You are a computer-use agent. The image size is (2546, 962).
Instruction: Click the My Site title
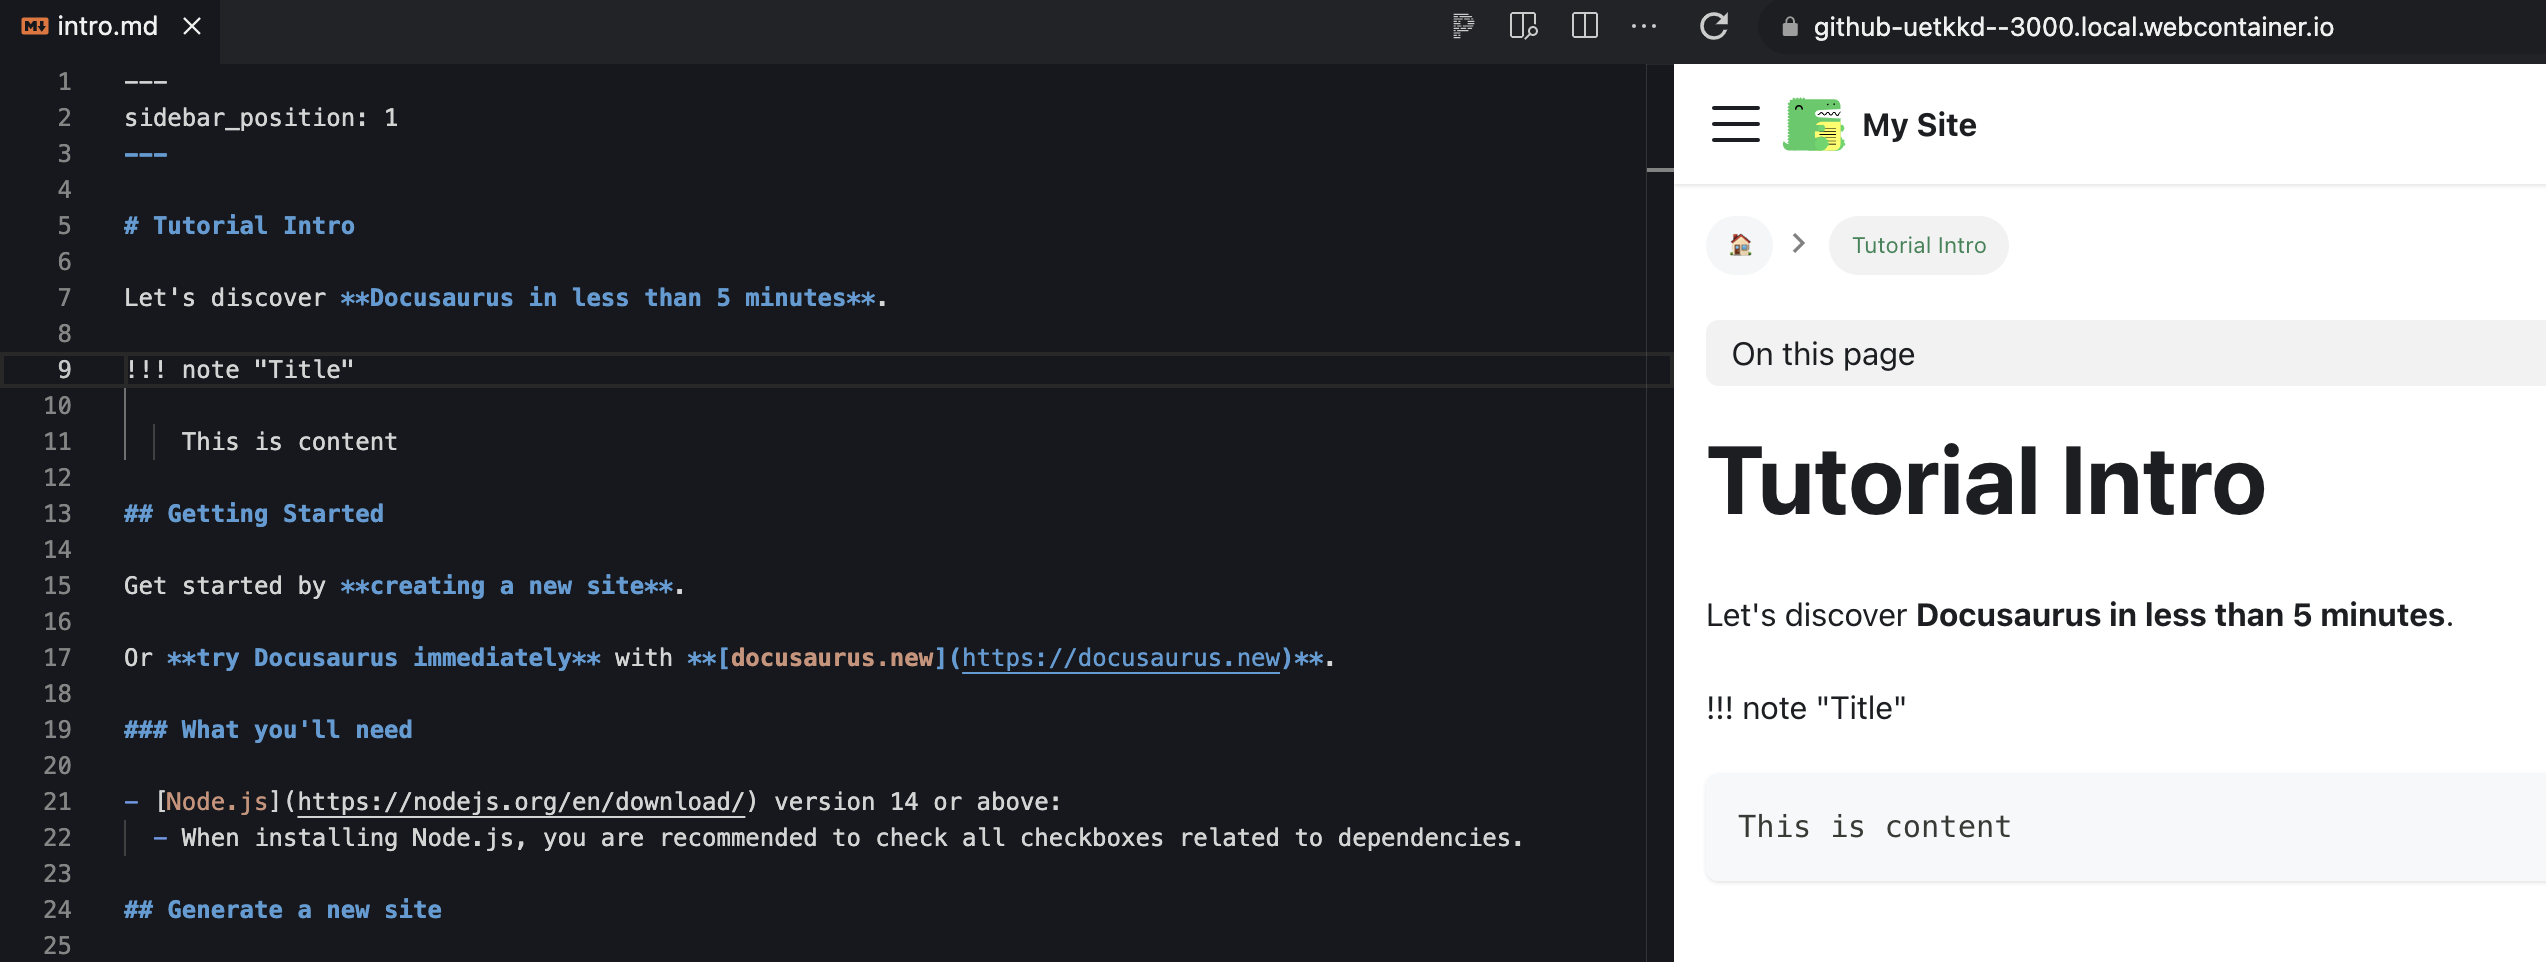click(1919, 123)
